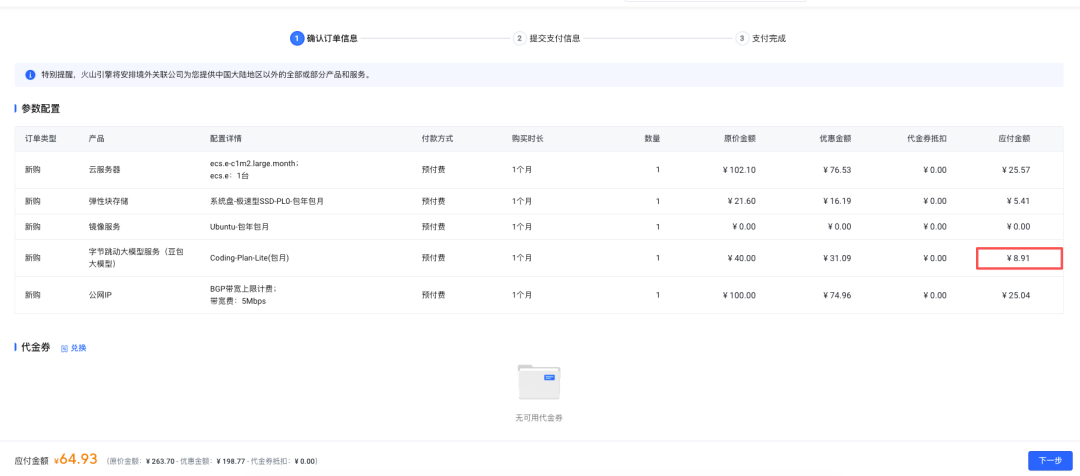
Task: Click the 购买时长 column header
Action: (x=528, y=138)
